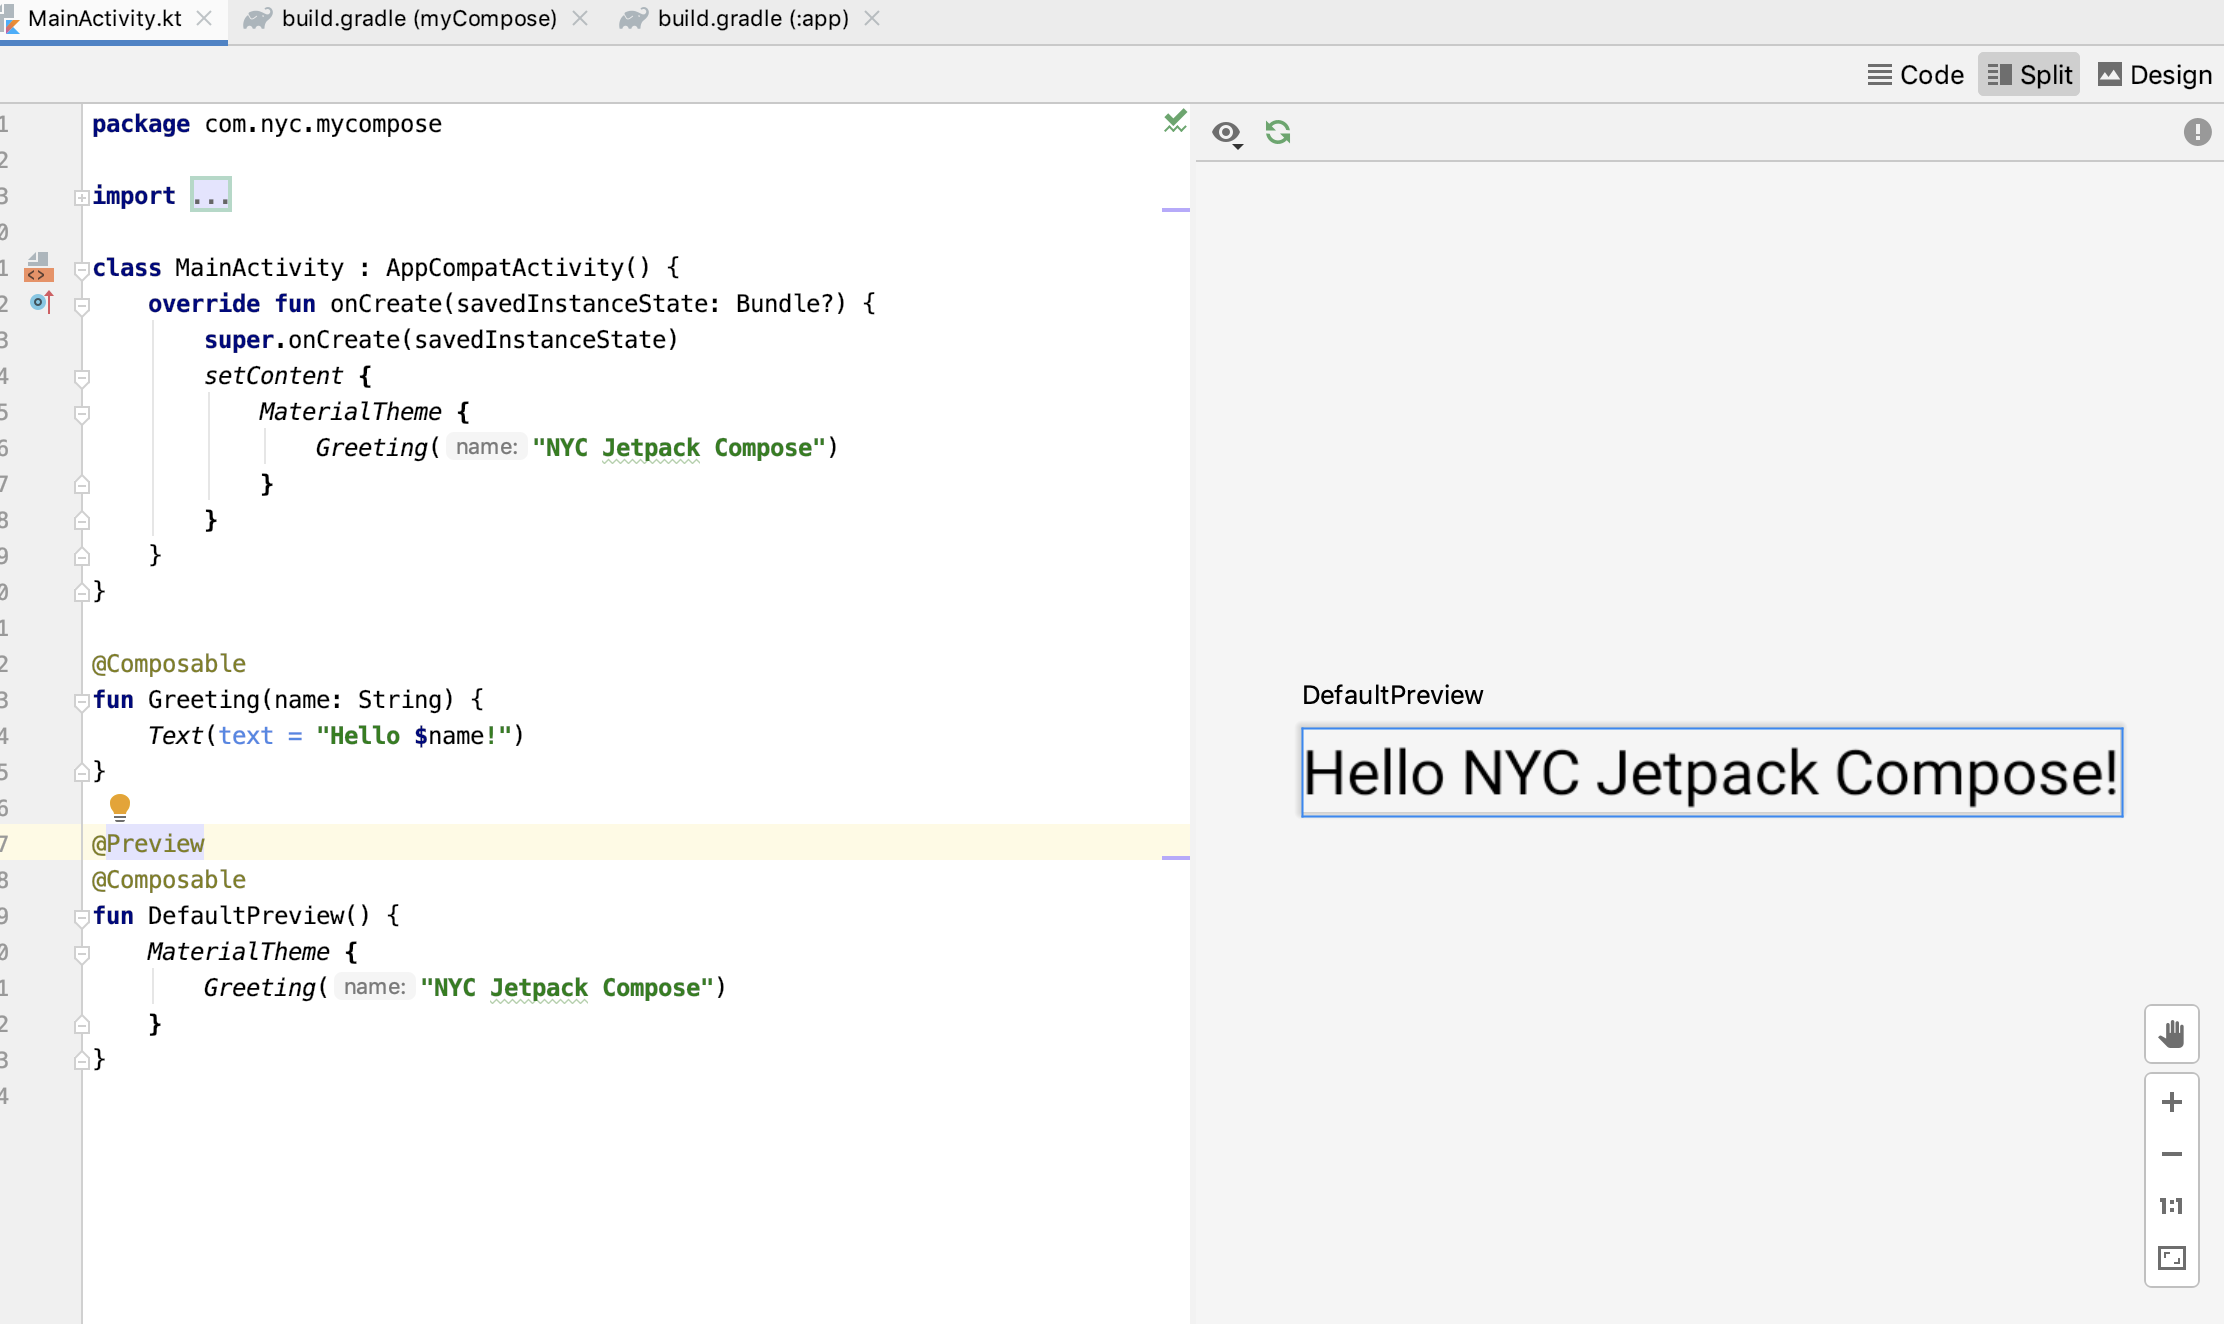The image size is (2224, 1324).
Task: Click the build refresh preview icon
Action: [1278, 132]
